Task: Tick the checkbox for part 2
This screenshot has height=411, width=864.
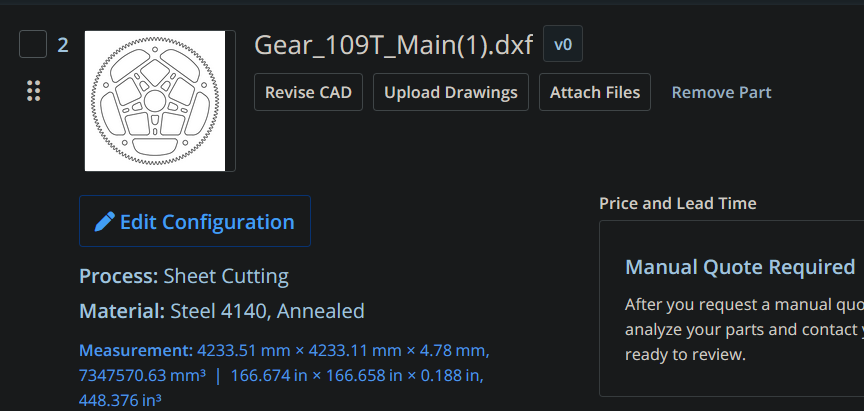Action: coord(33,45)
